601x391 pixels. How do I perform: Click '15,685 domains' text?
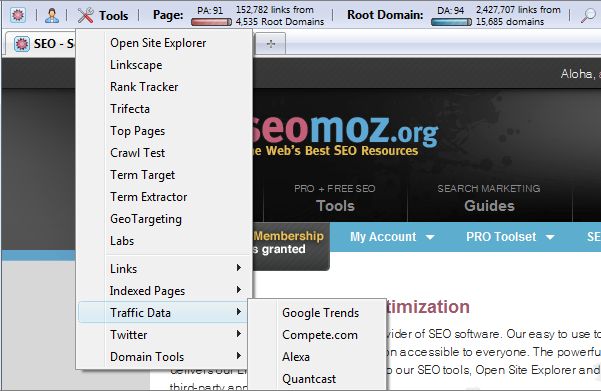pyautogui.click(x=510, y=22)
